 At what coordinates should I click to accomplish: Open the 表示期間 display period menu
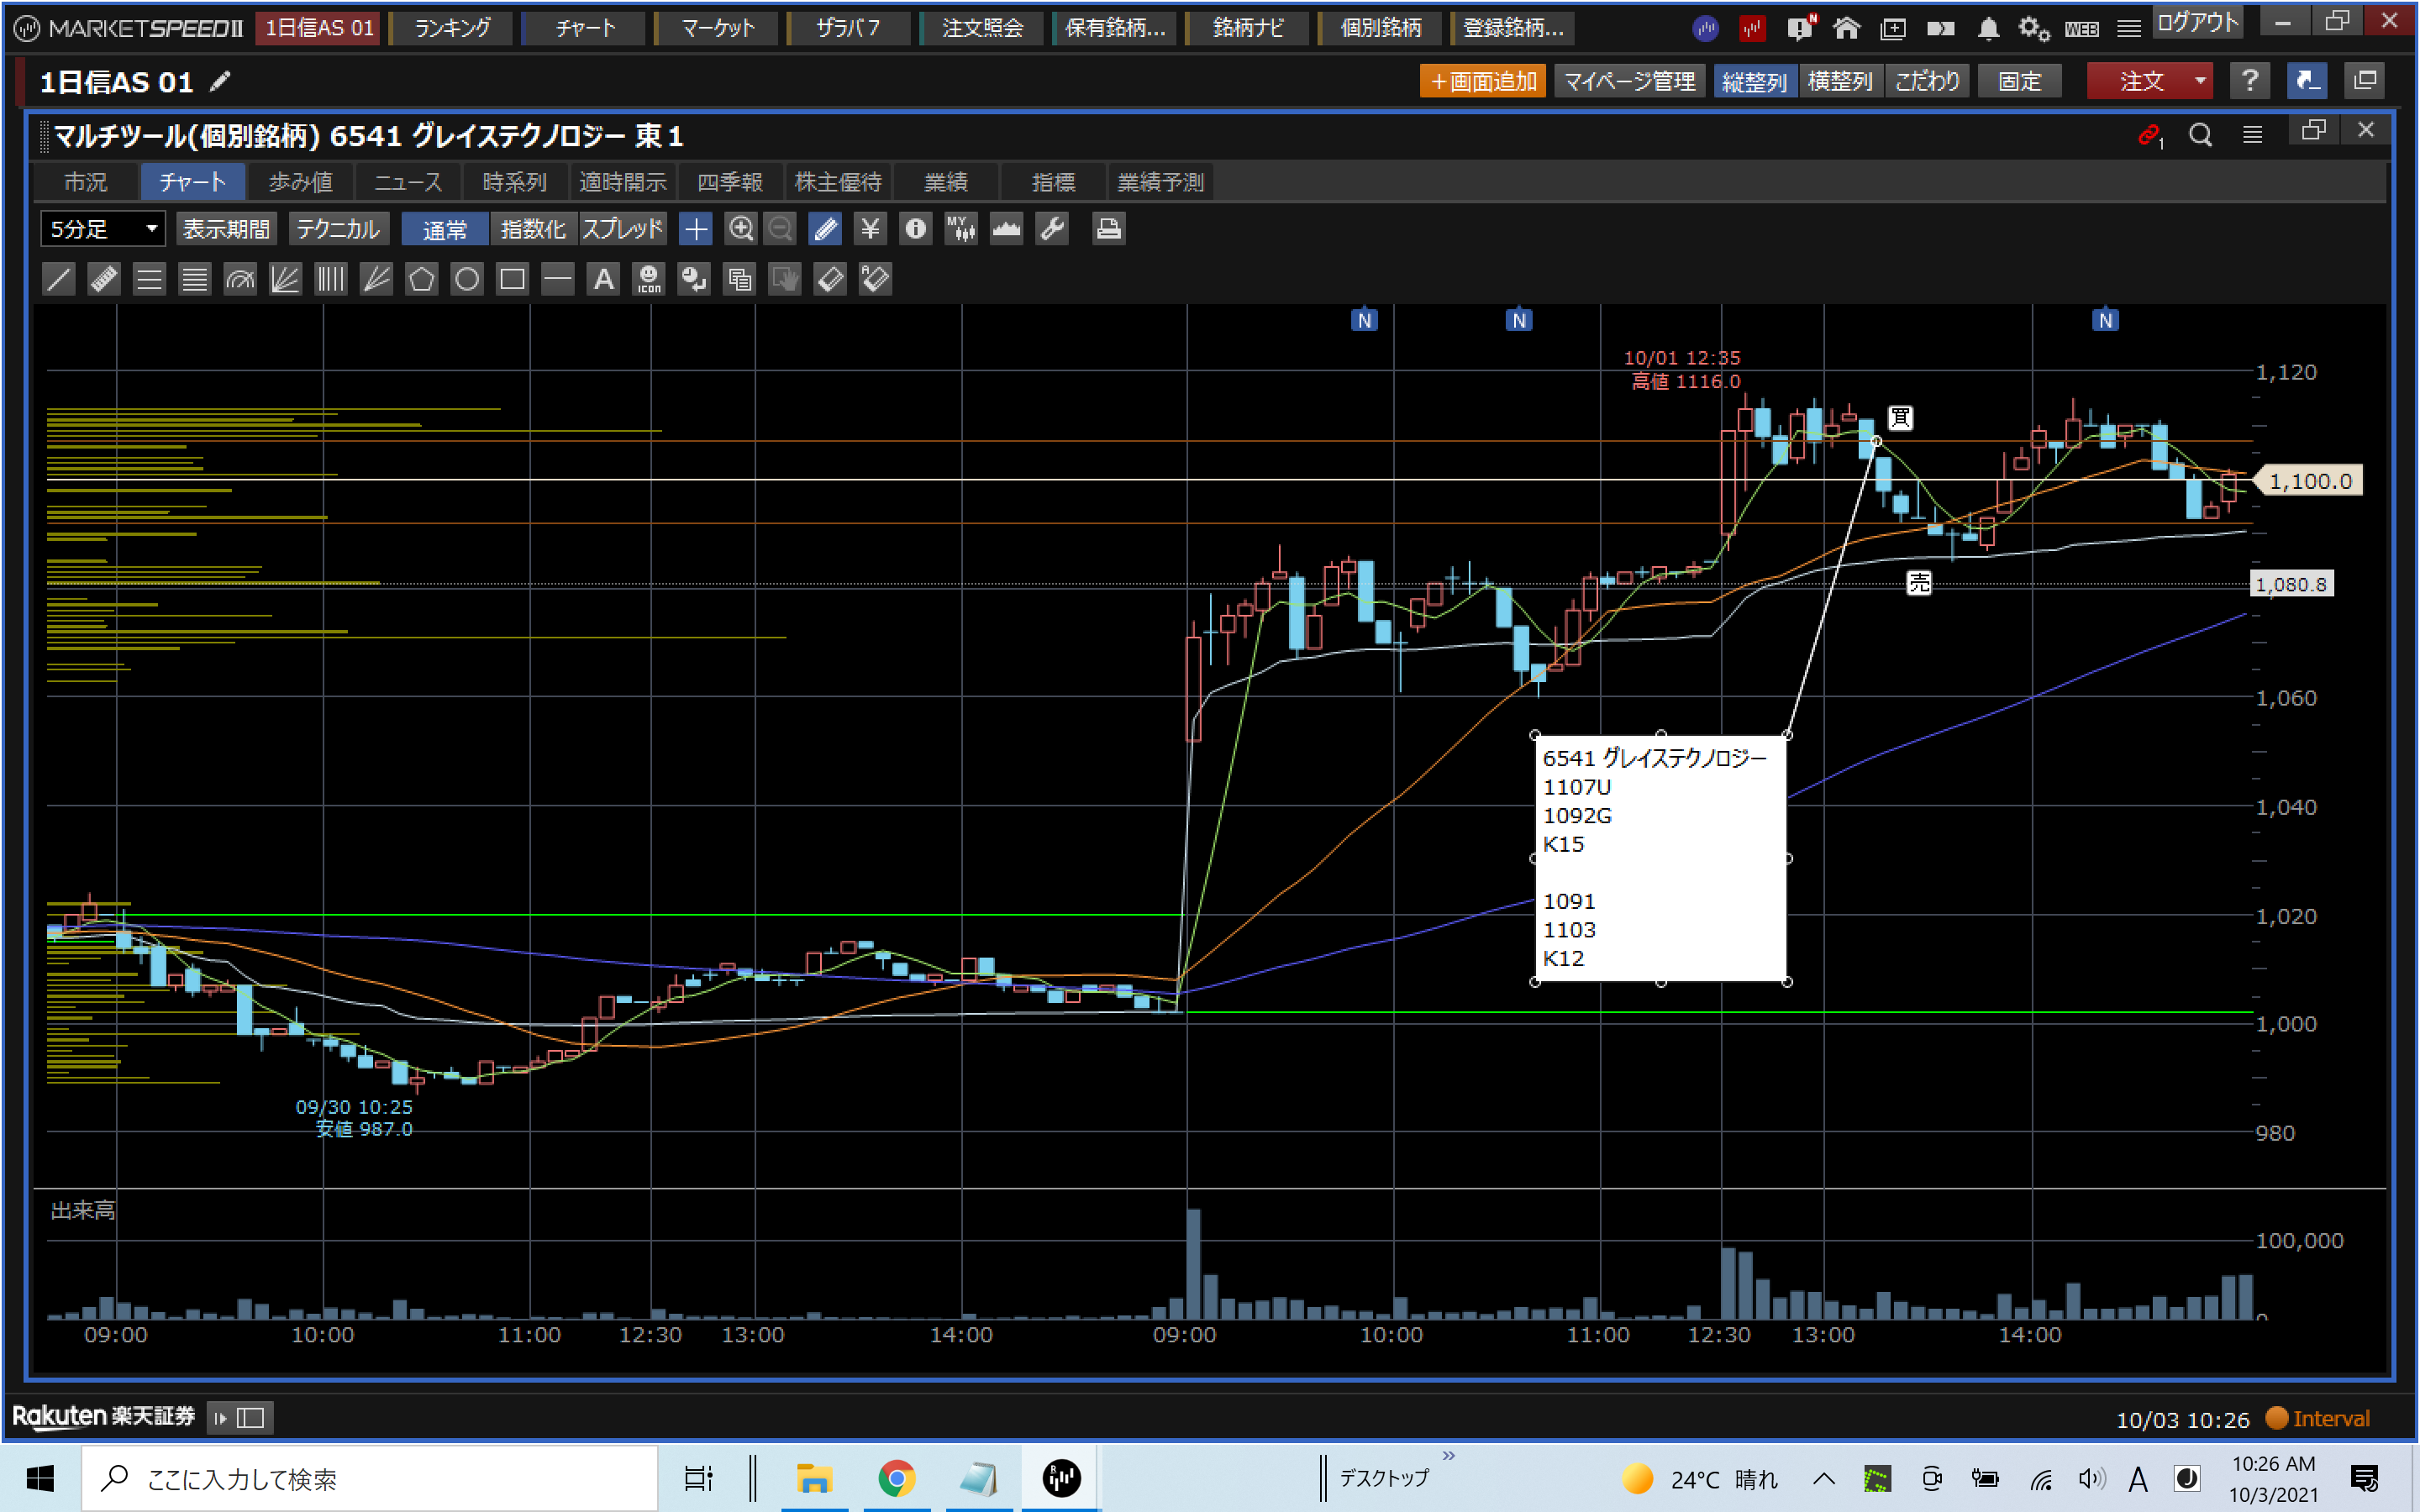point(227,229)
